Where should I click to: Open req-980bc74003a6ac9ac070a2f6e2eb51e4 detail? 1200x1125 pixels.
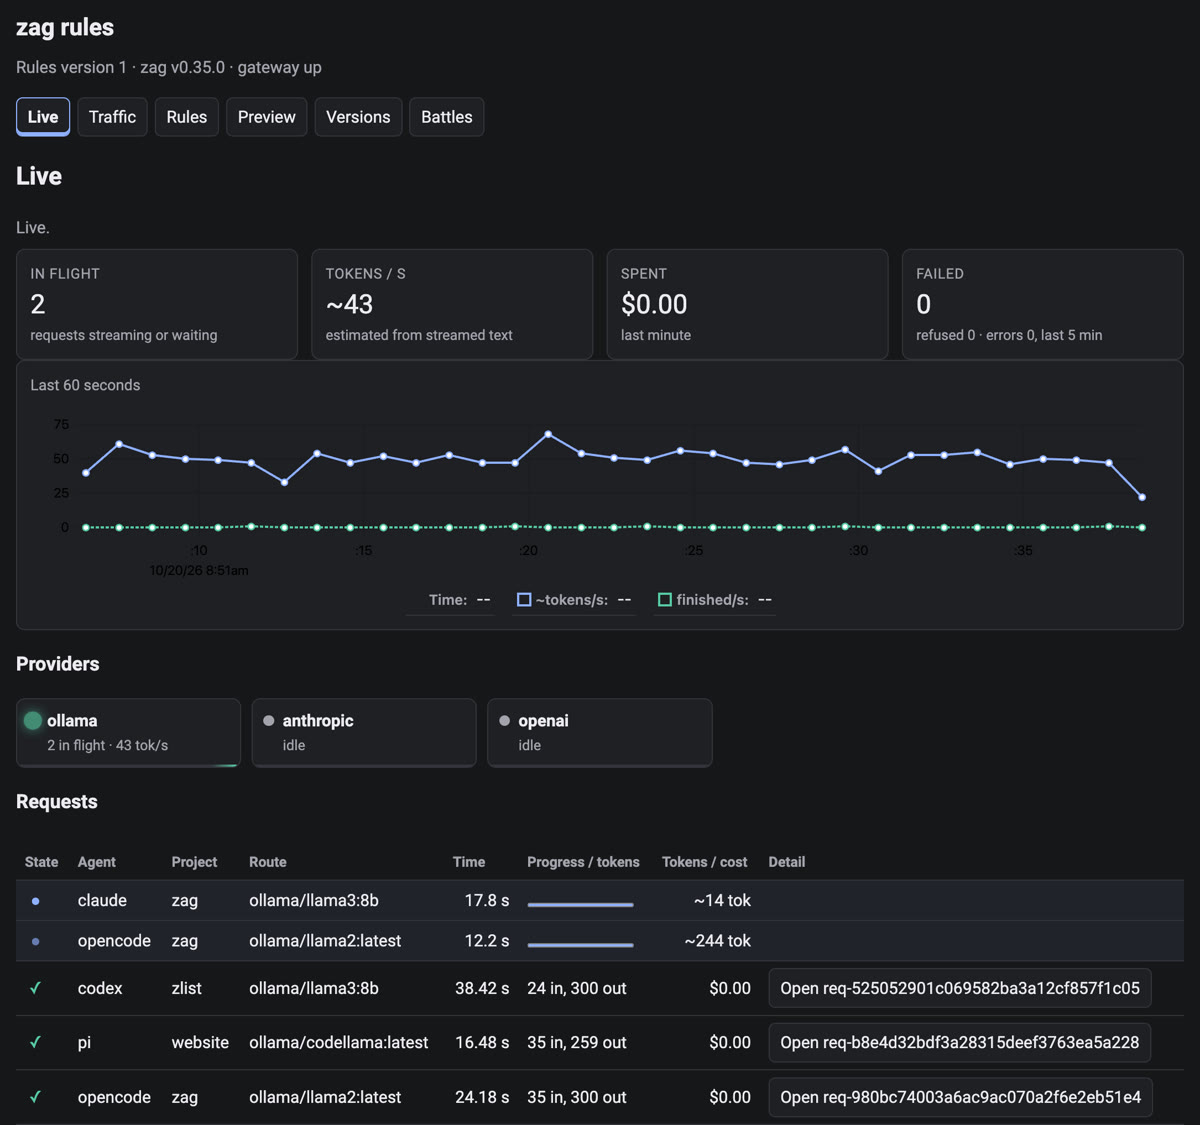click(961, 1097)
